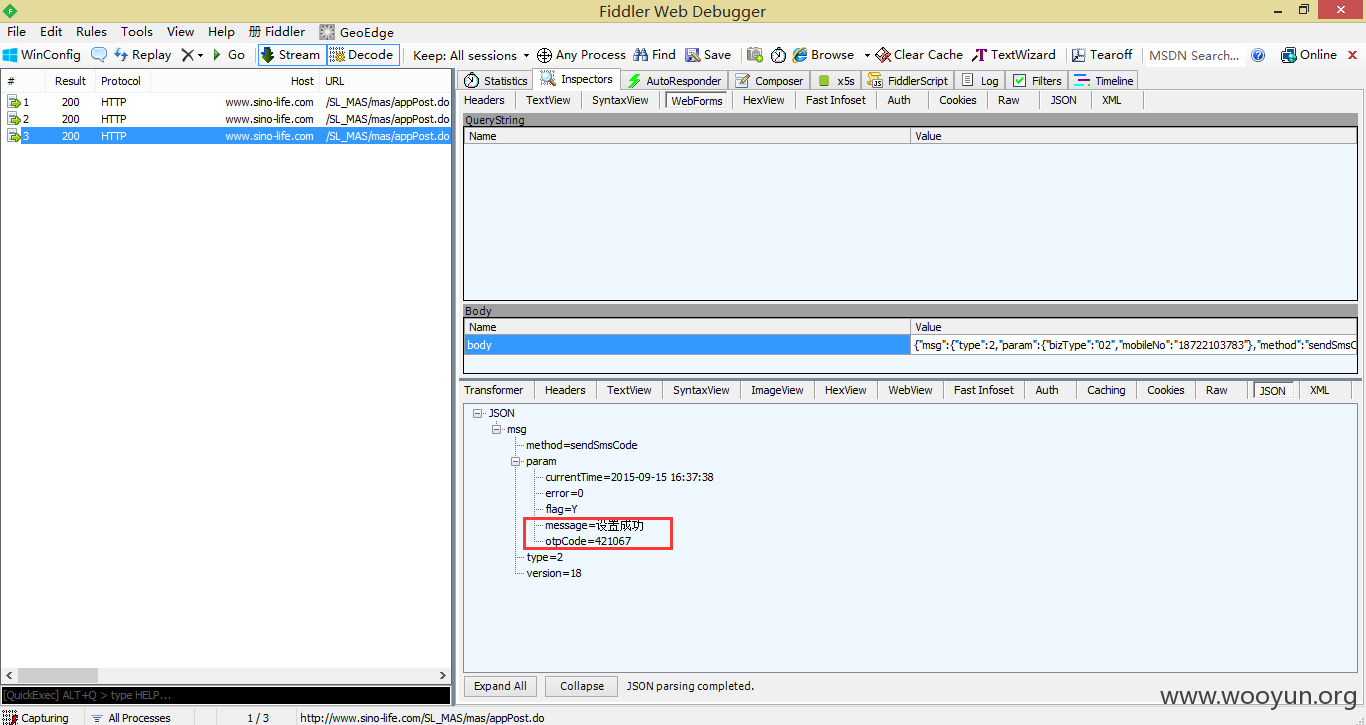Sort sessions by Protocol column
This screenshot has width=1366, height=725.
[x=121, y=81]
